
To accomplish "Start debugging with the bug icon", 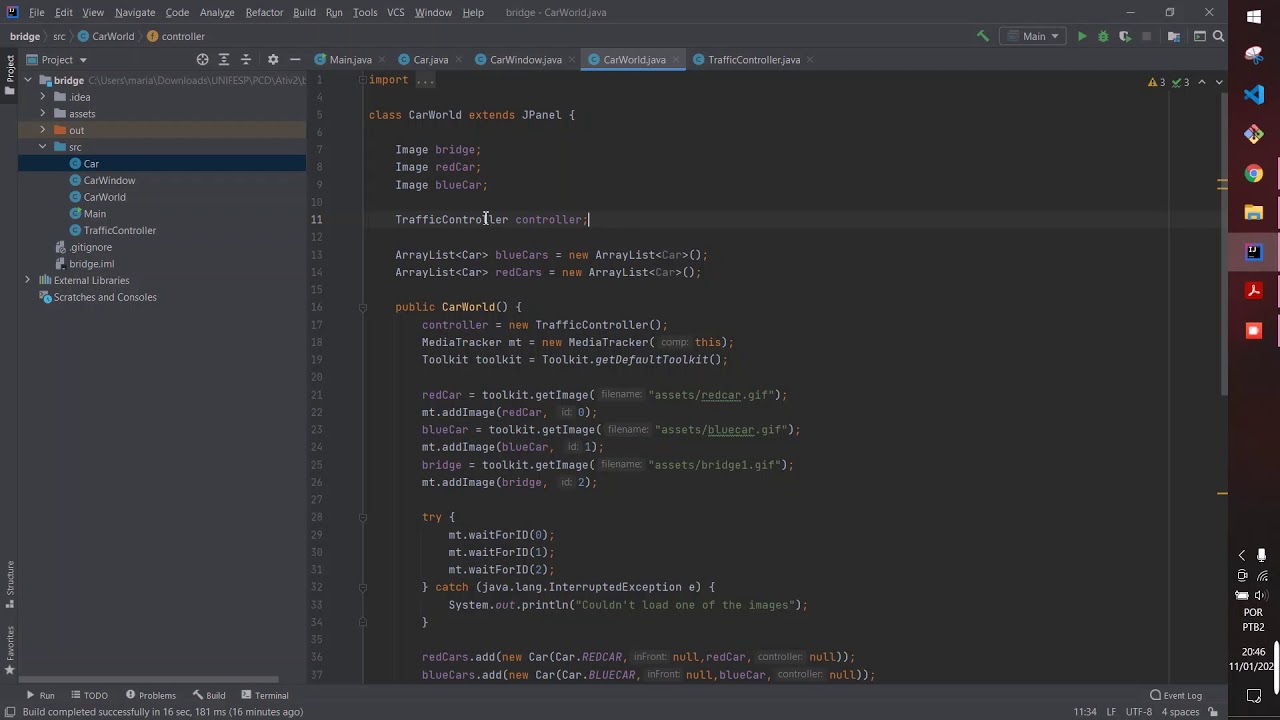I will pyautogui.click(x=1103, y=36).
